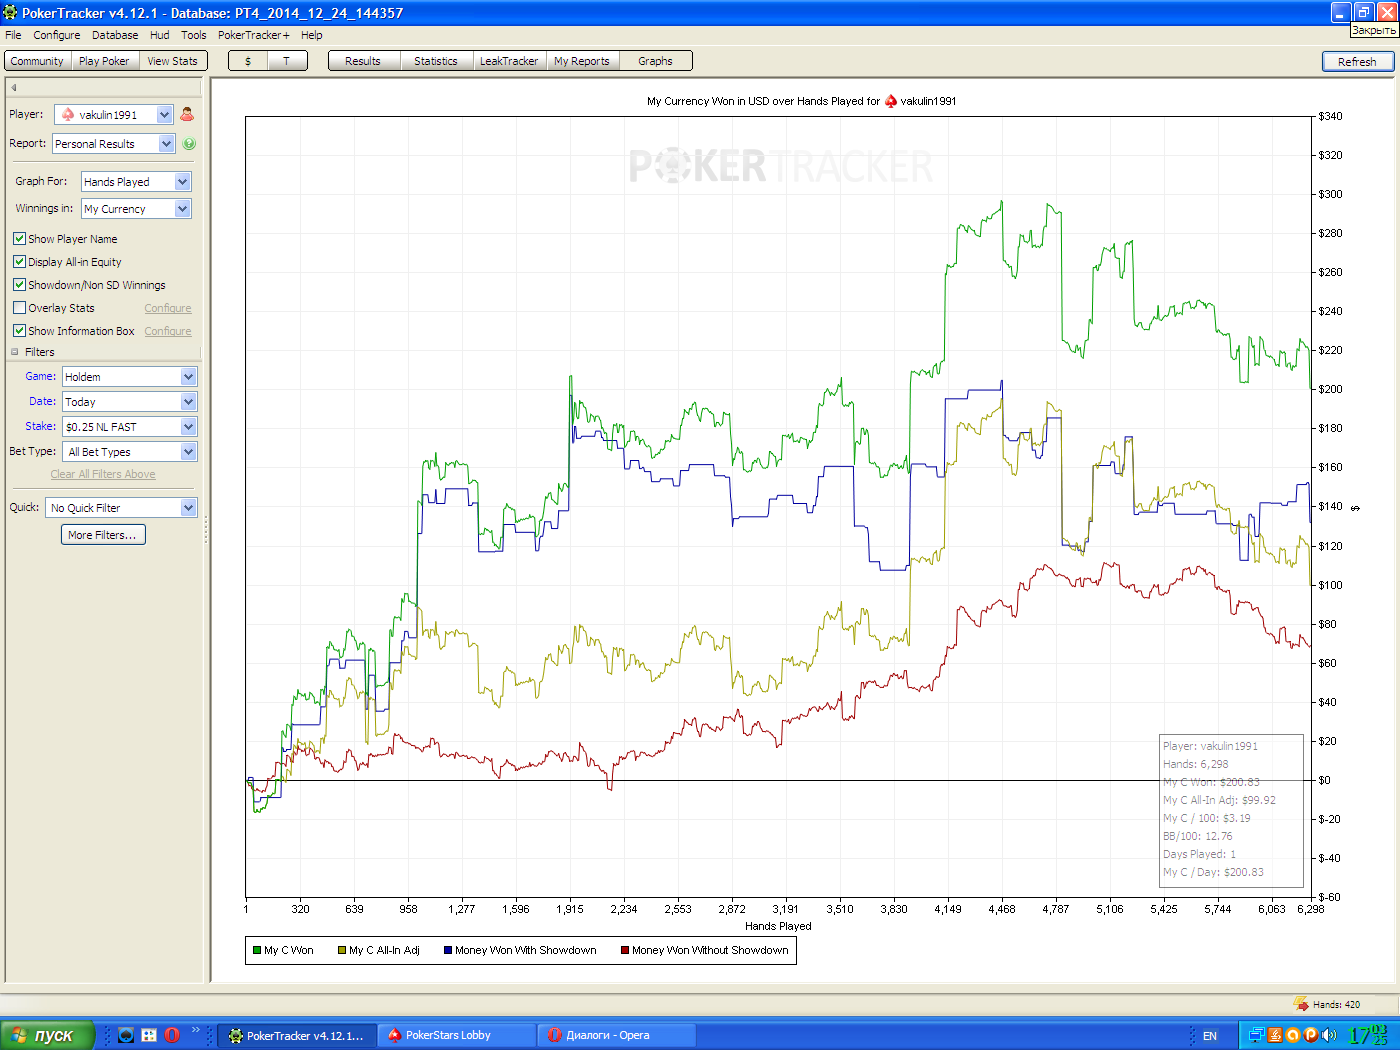1400x1050 pixels.
Task: Switch to tournament mode with T button
Action: [286, 61]
